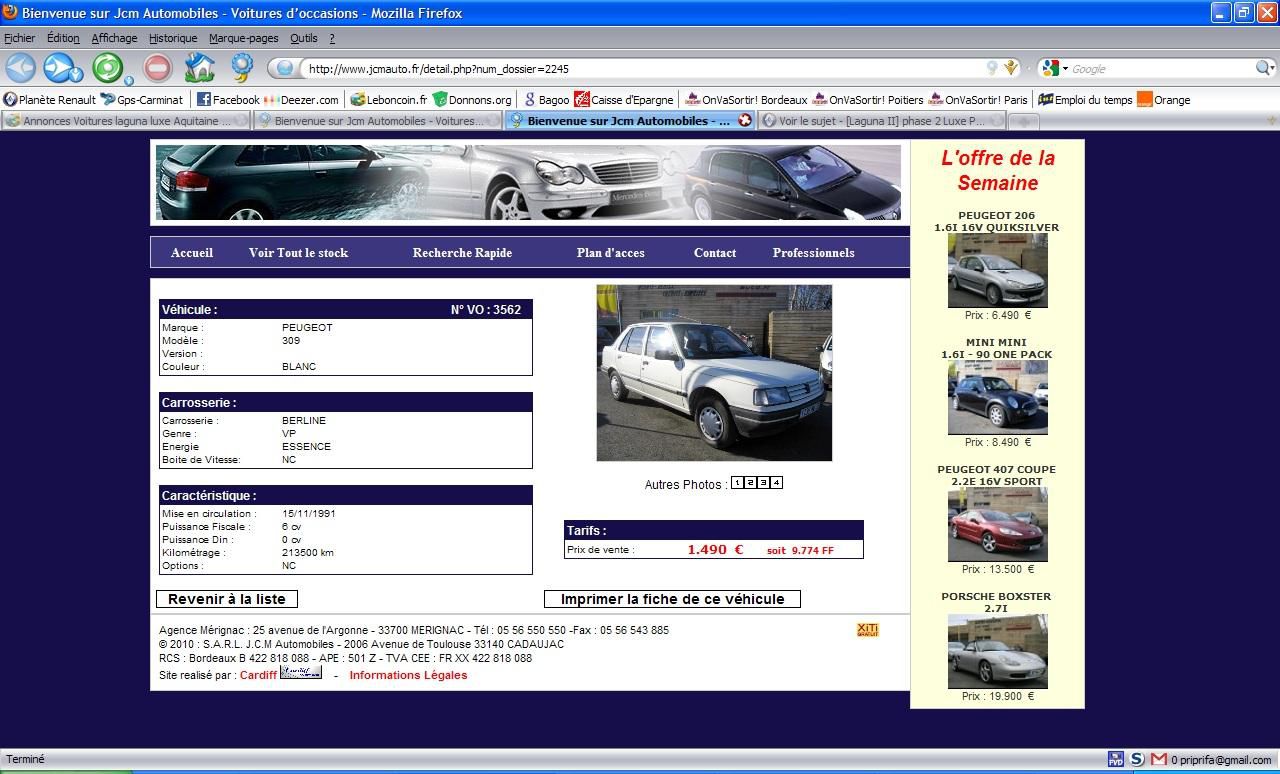Open the Orange bookmark
The height and width of the screenshot is (774, 1280).
[1164, 99]
